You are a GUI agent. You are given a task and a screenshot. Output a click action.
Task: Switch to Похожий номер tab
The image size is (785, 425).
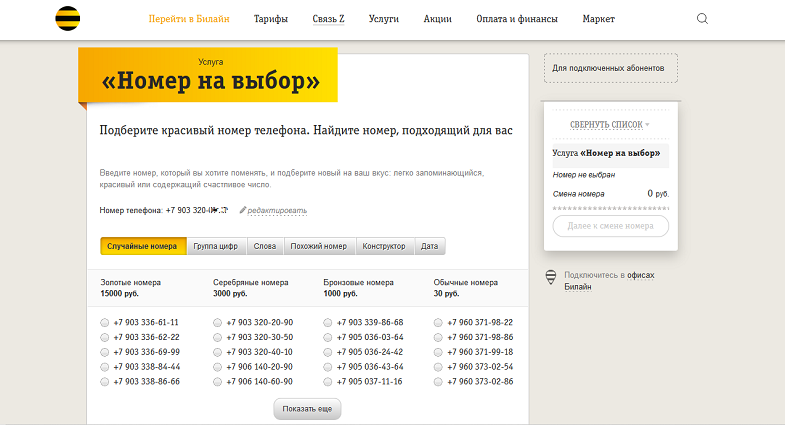(319, 246)
